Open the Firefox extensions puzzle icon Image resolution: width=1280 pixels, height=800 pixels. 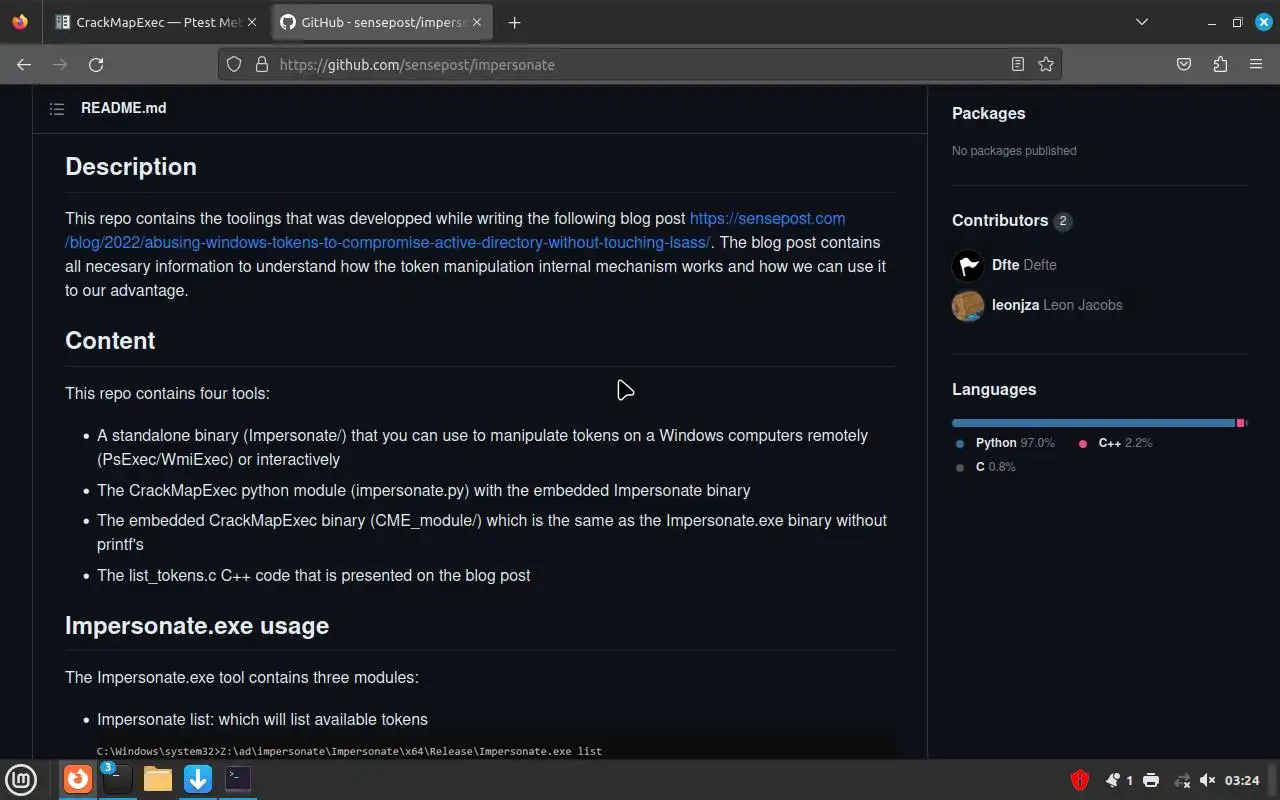(1220, 64)
